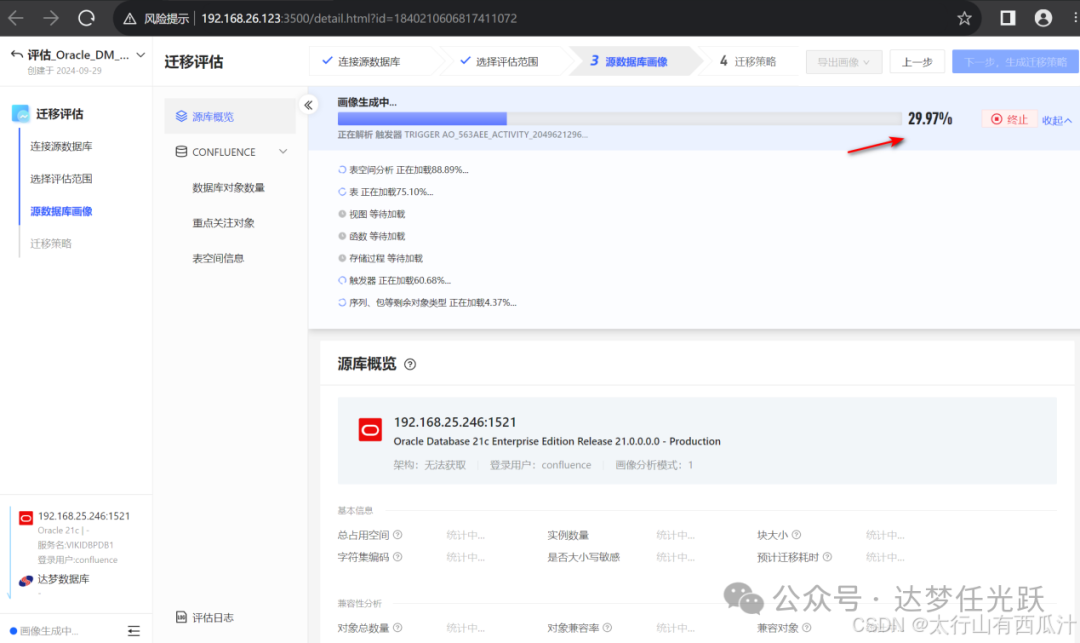The height and width of the screenshot is (643, 1080).
Task: Click the Oracle logo in source overview panel
Action: (370, 430)
